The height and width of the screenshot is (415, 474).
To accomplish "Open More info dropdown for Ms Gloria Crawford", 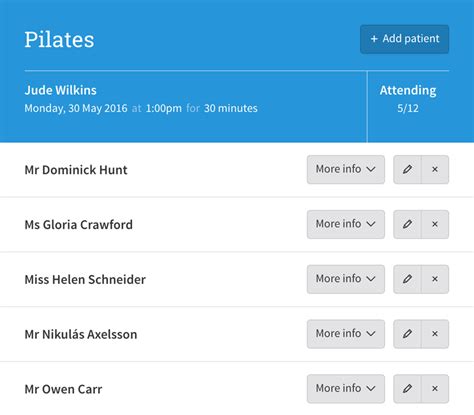I will click(x=346, y=224).
